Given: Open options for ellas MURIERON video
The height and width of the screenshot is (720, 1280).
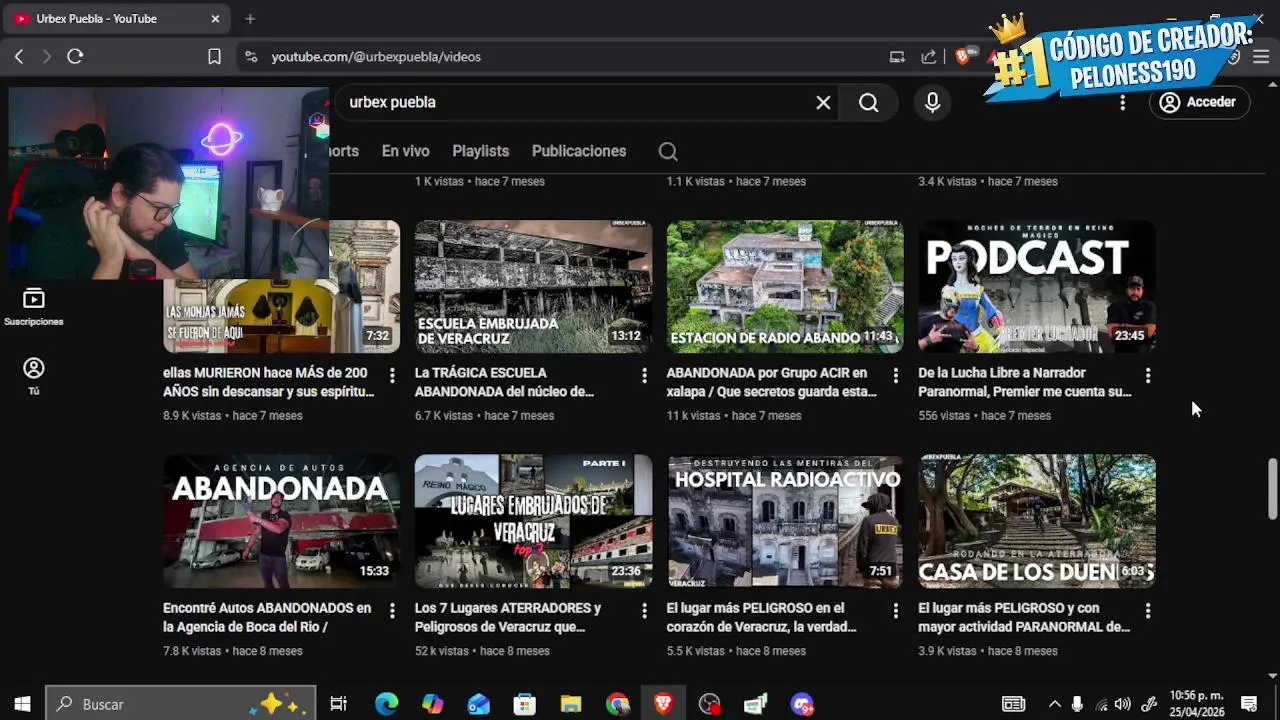Looking at the screenshot, I should click(392, 375).
